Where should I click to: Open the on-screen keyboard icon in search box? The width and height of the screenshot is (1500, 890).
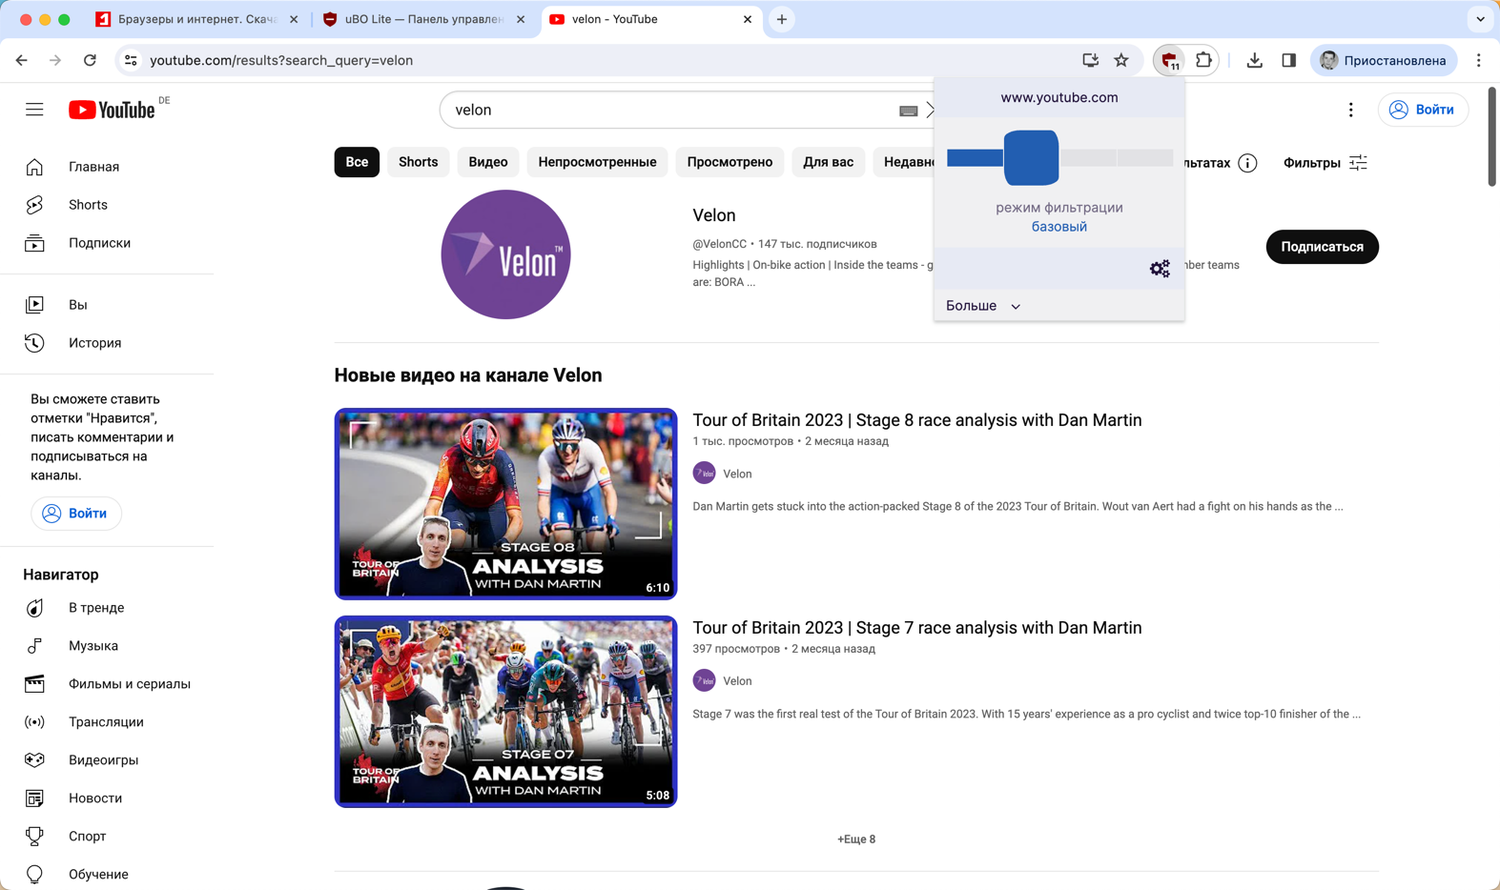[908, 111]
